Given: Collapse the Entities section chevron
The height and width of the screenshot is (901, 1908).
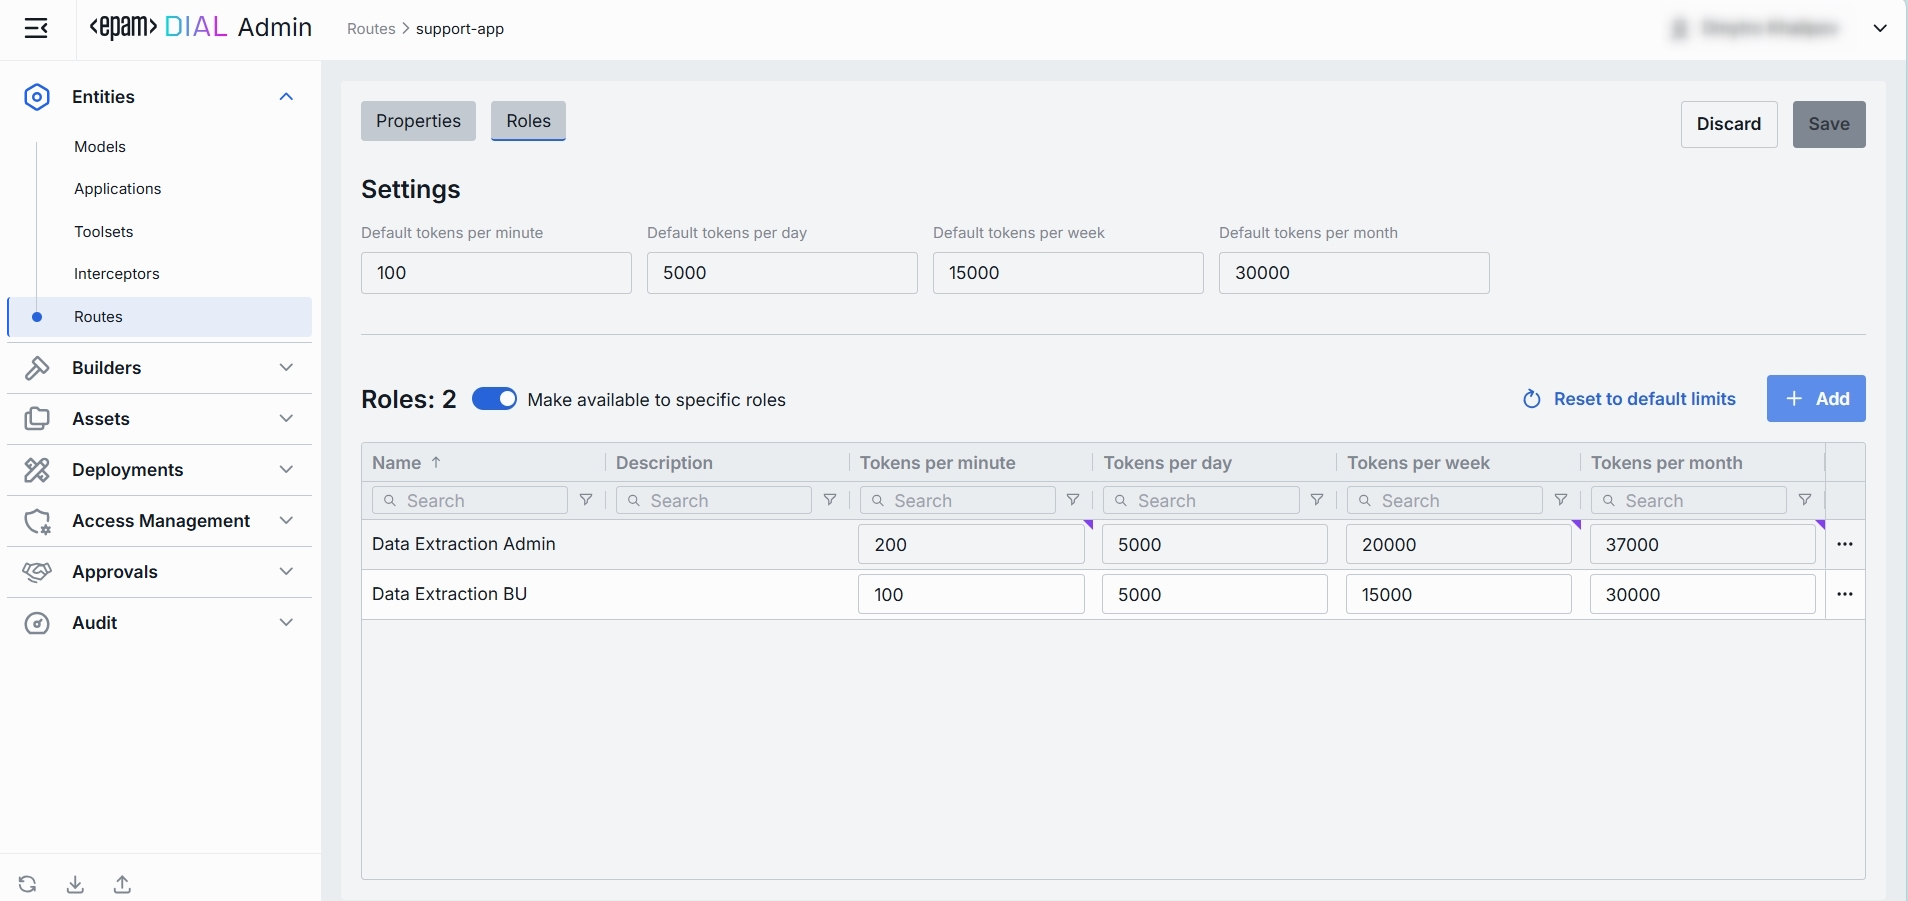Looking at the screenshot, I should [286, 97].
